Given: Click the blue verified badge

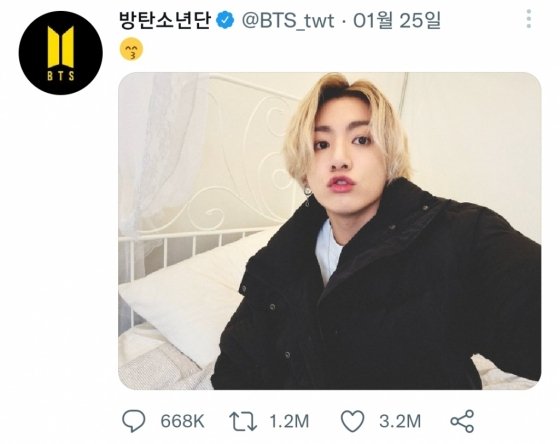Looking at the screenshot, I should (x=226, y=20).
